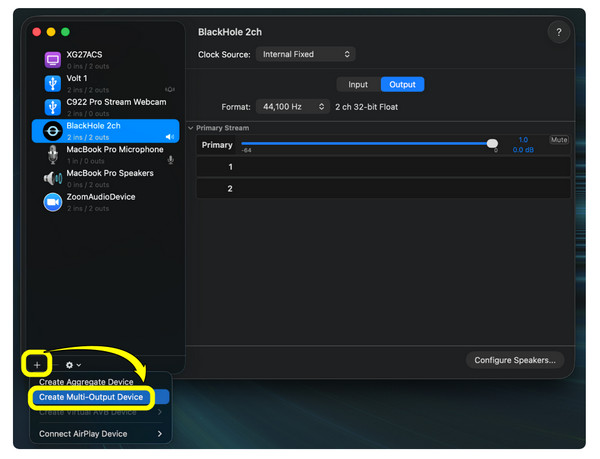
Task: Open the gear actions menu
Action: [73, 365]
